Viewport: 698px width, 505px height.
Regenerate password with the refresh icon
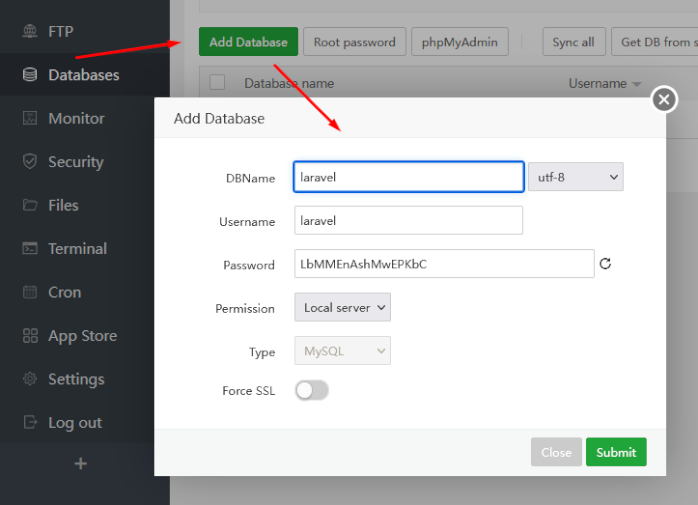[x=605, y=265]
